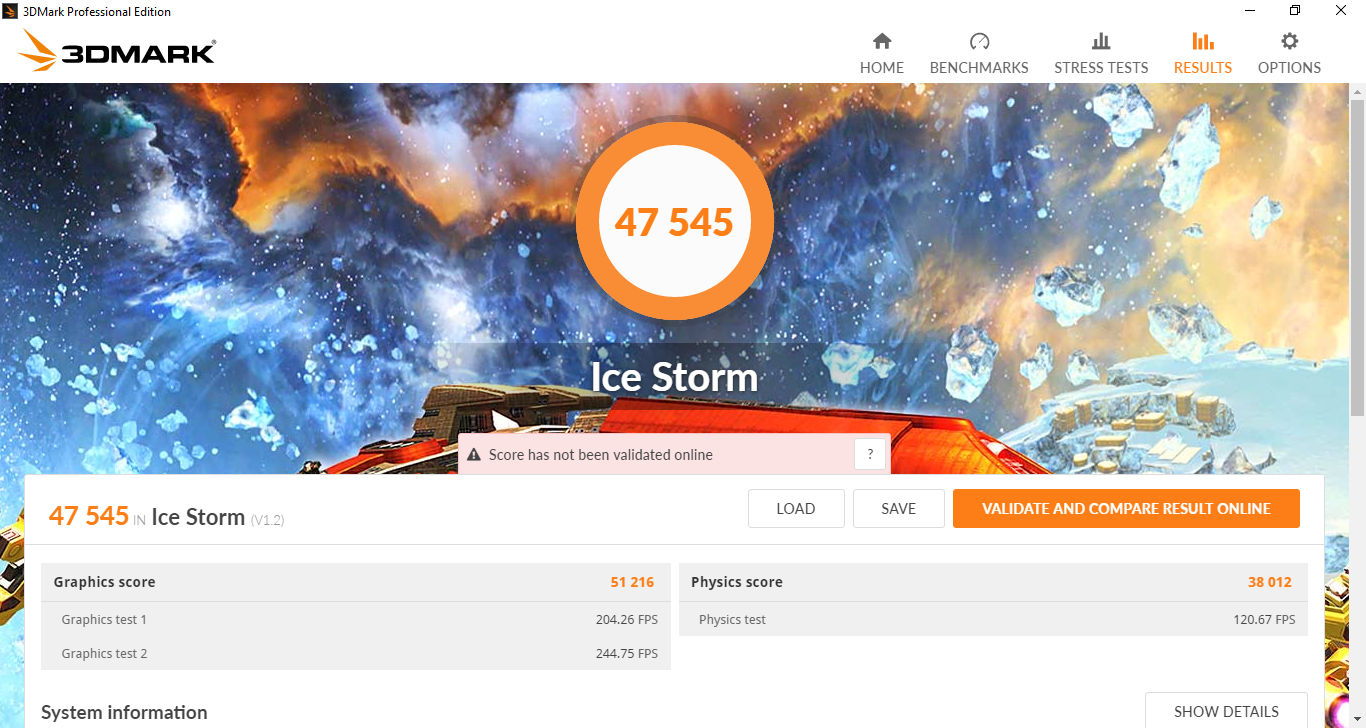Click the 47 545 score circle
The height and width of the screenshot is (728, 1366).
point(674,222)
